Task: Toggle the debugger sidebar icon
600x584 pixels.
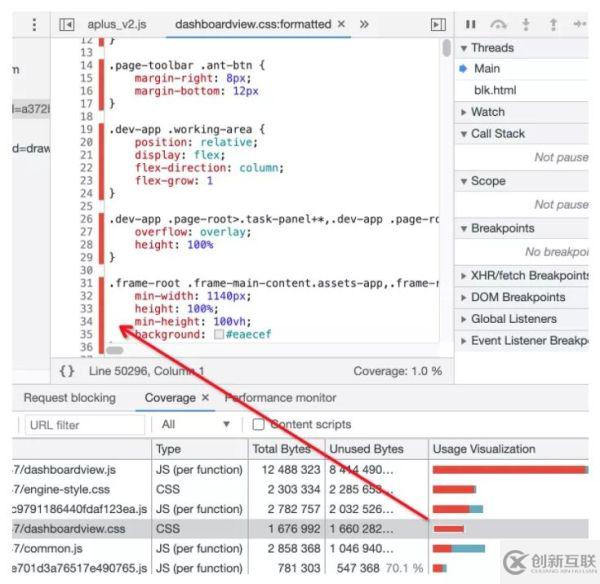Action: pos(438,25)
